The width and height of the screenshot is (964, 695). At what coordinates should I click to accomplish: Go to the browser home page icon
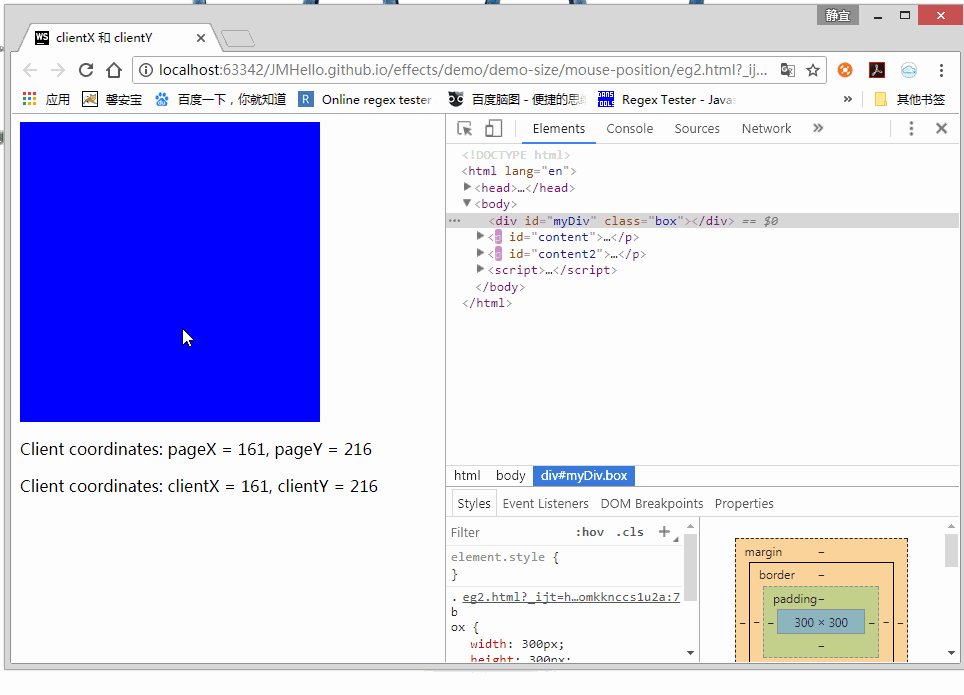pos(114,70)
